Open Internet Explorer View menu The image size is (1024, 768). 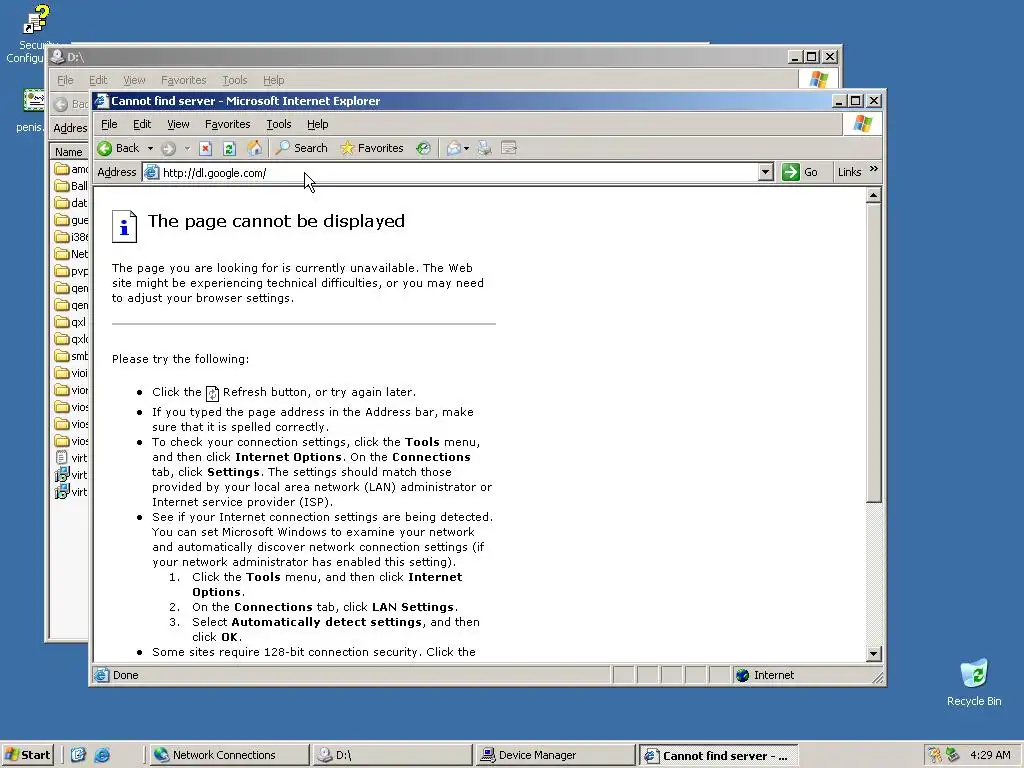[178, 124]
